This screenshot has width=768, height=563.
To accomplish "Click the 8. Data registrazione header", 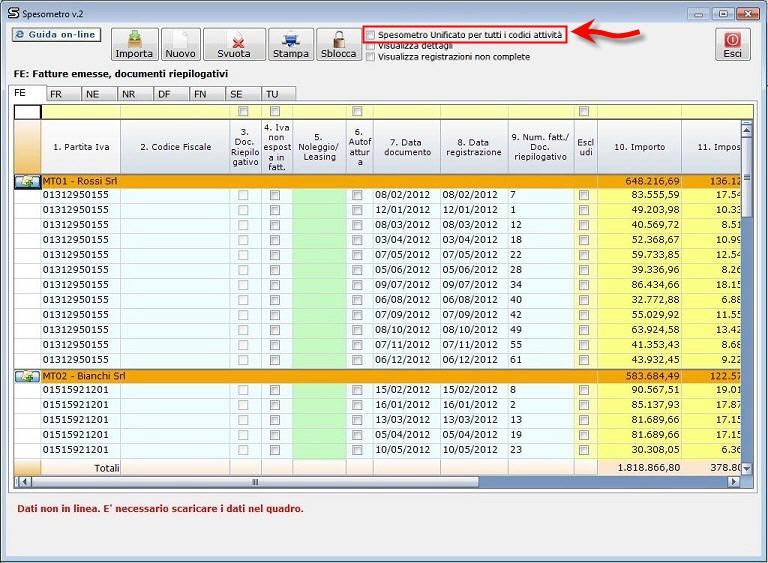I will pyautogui.click(x=474, y=147).
